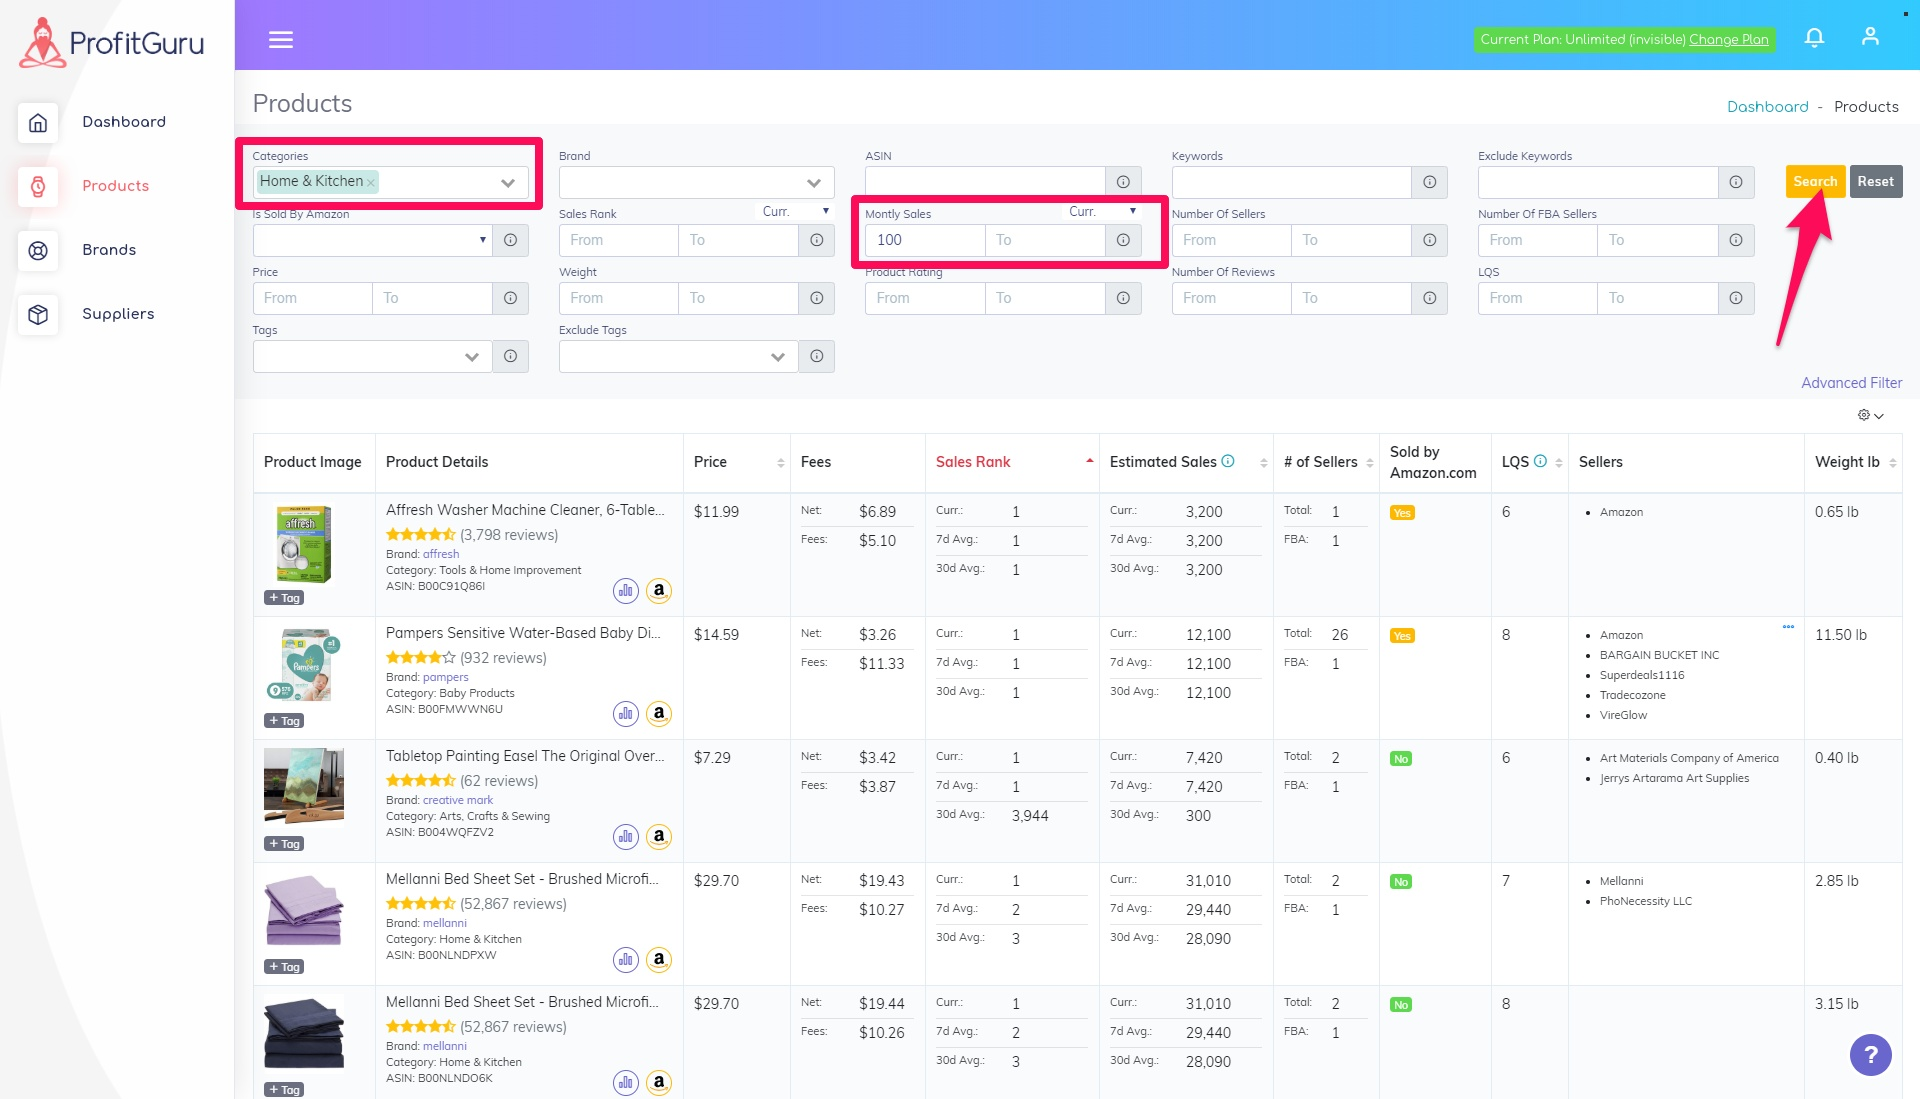Open the affresh brand link

tap(441, 554)
